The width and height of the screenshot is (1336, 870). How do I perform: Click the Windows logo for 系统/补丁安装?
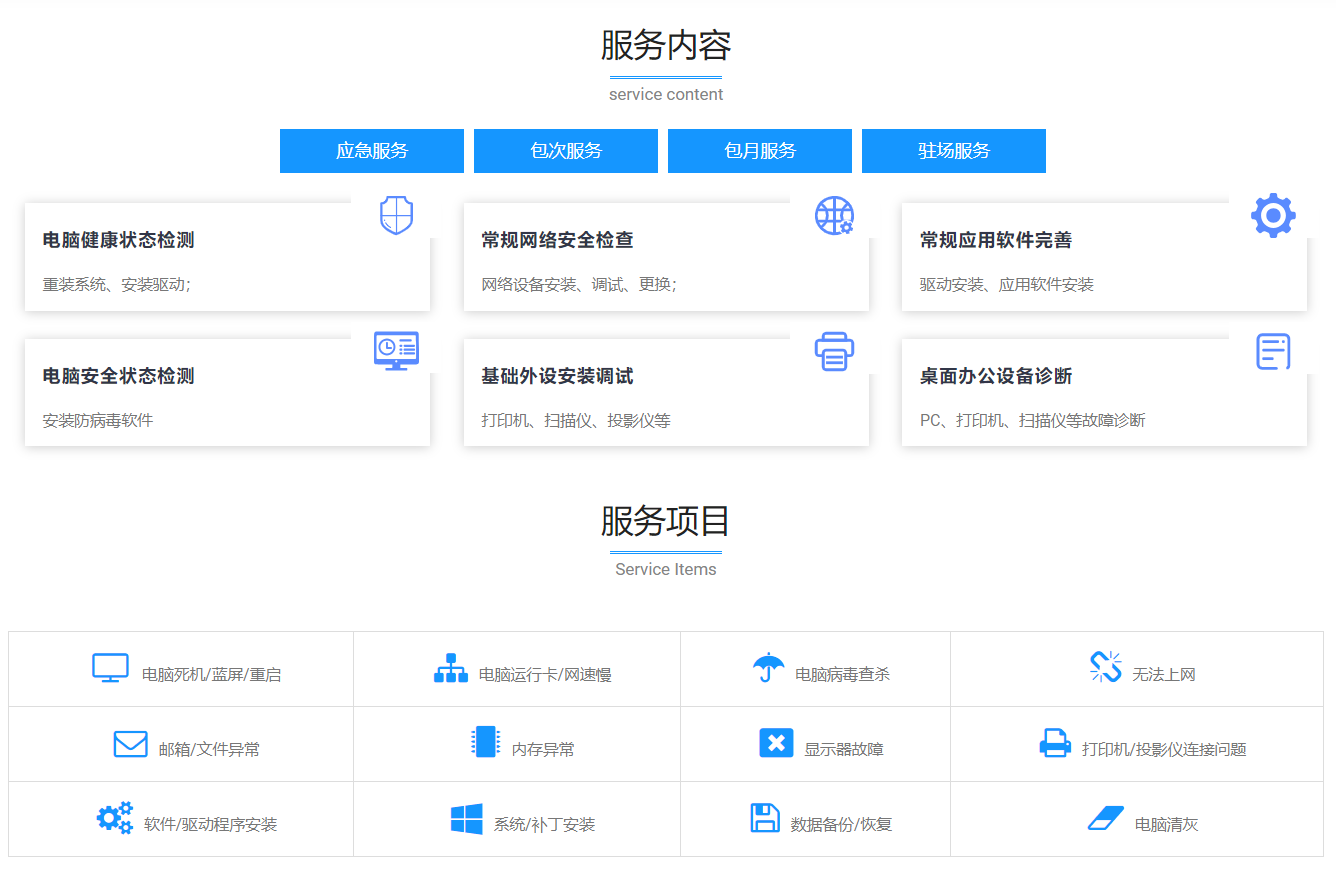click(466, 819)
